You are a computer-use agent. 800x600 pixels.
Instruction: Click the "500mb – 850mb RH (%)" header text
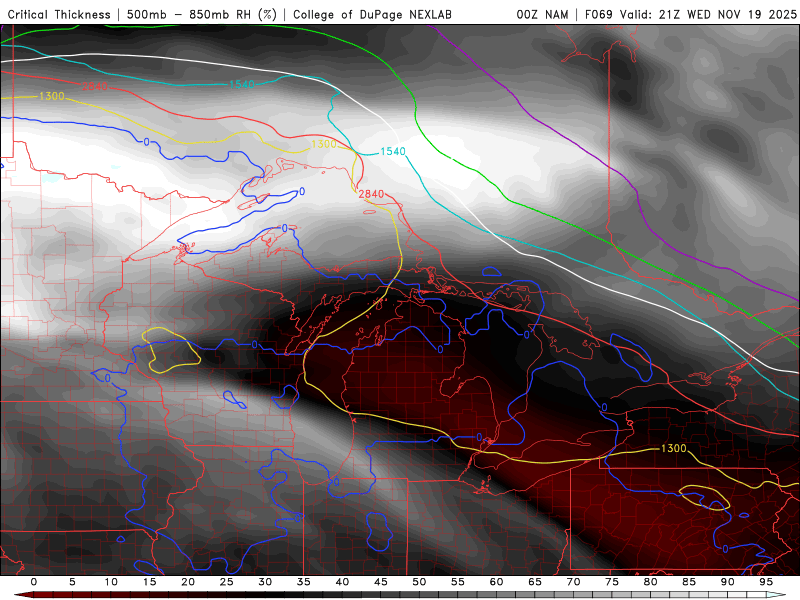coord(202,15)
